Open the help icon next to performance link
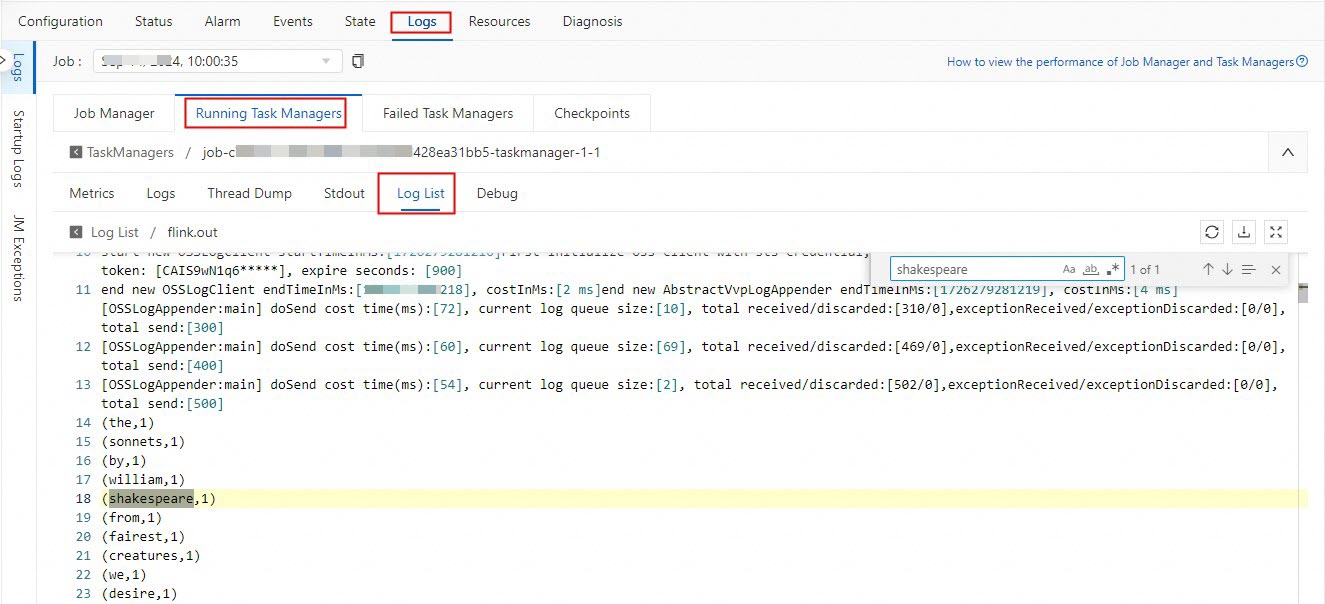 pyautogui.click(x=1302, y=61)
